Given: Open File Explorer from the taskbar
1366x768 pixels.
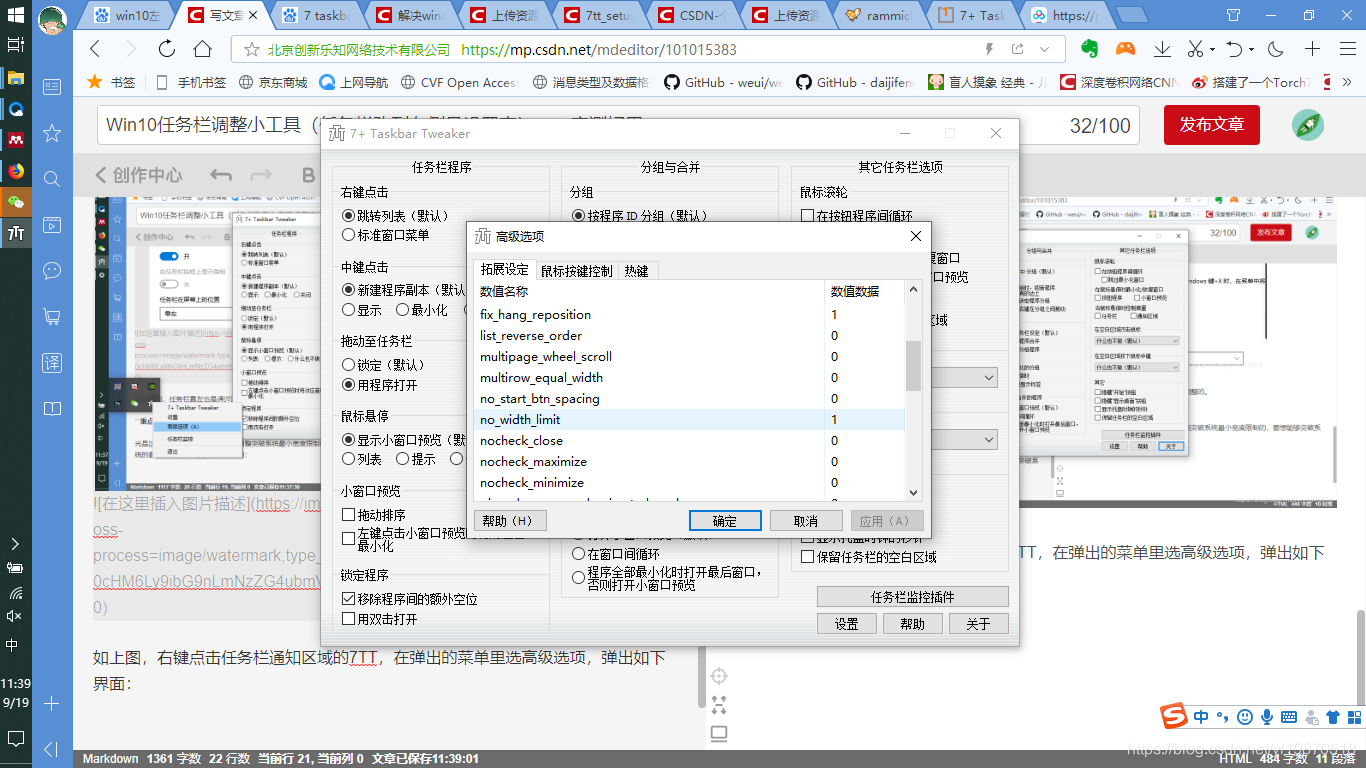Looking at the screenshot, I should click(15, 77).
